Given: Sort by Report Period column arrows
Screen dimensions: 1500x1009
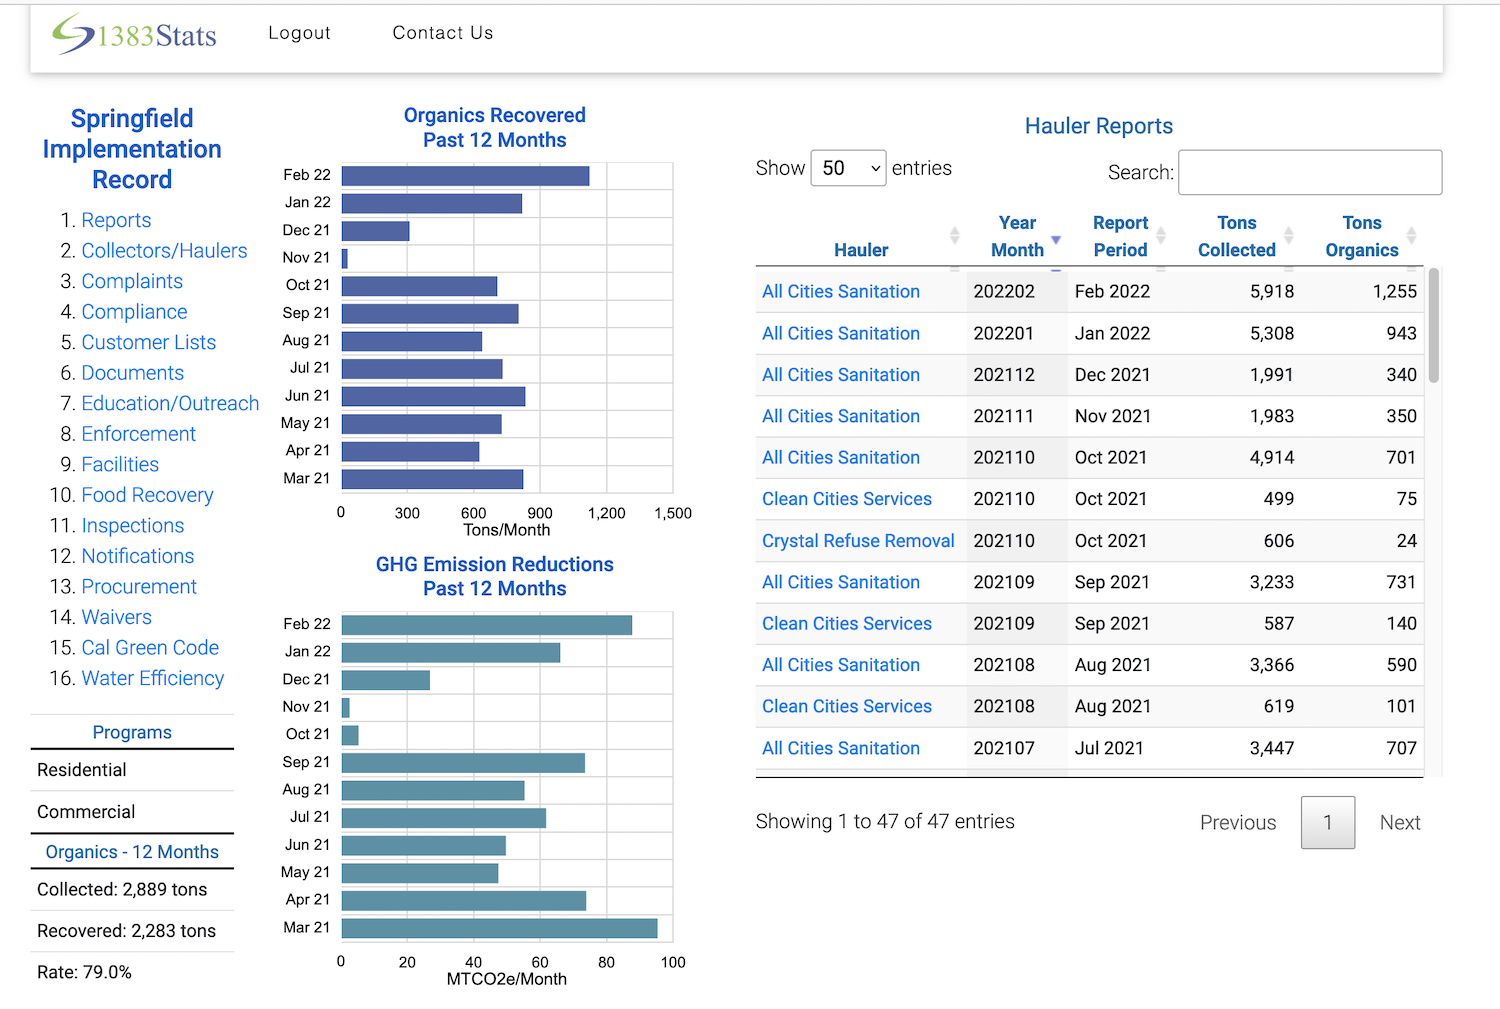Looking at the screenshot, I should point(1161,236).
